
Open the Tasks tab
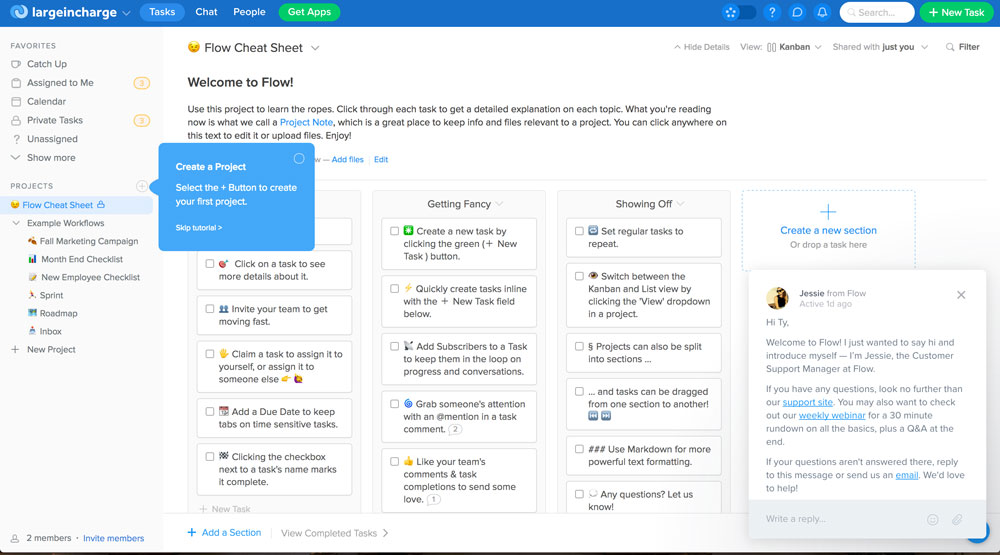(162, 12)
